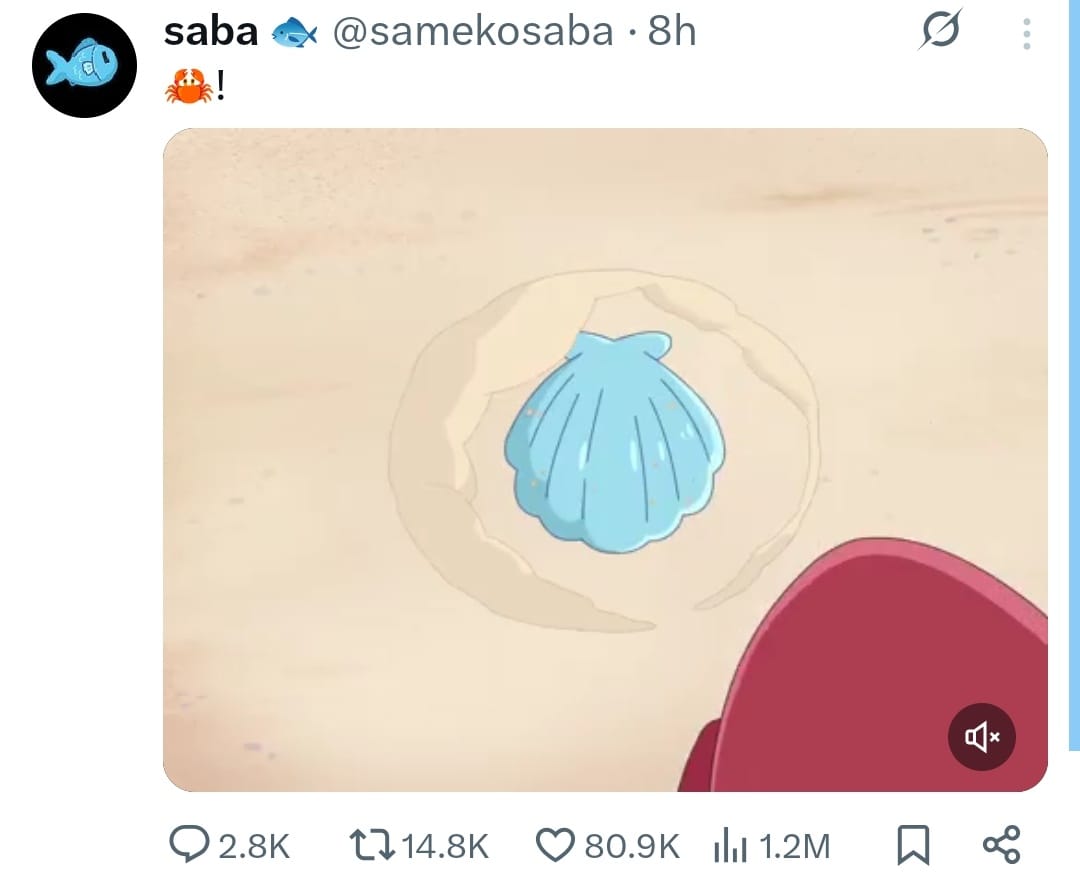Image resolution: width=1080 pixels, height=881 pixels.
Task: Open repost options via 14.8K count
Action: click(445, 846)
